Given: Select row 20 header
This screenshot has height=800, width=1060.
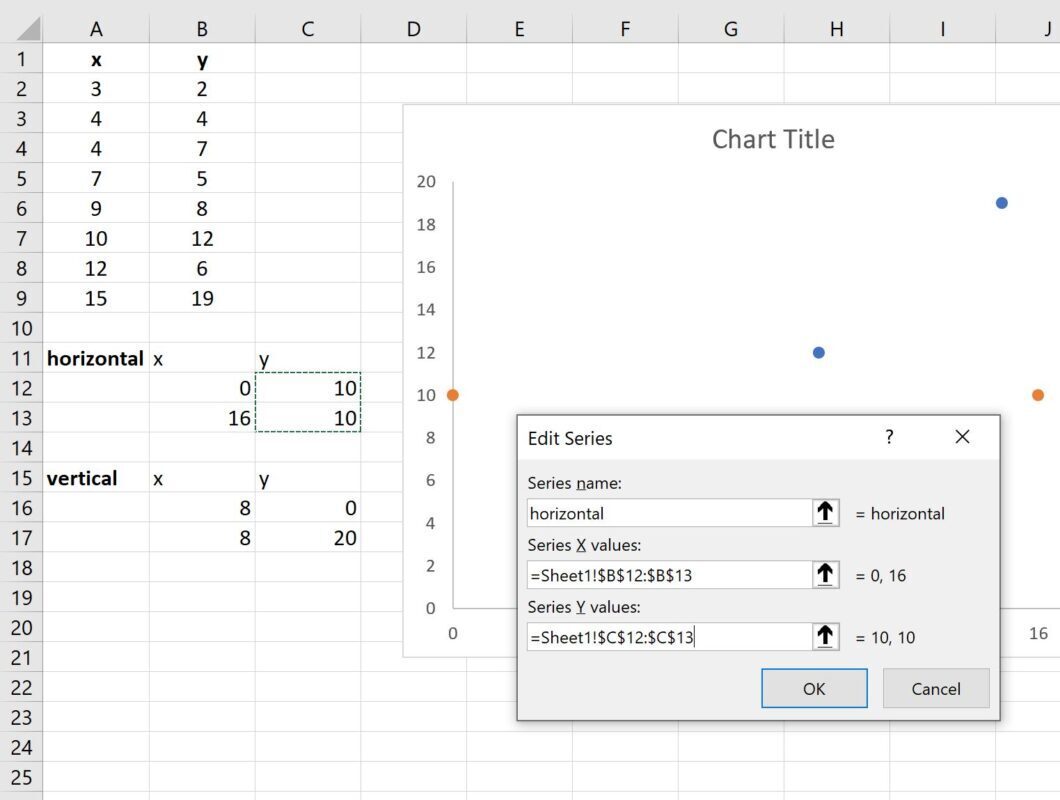Looking at the screenshot, I should [x=21, y=628].
